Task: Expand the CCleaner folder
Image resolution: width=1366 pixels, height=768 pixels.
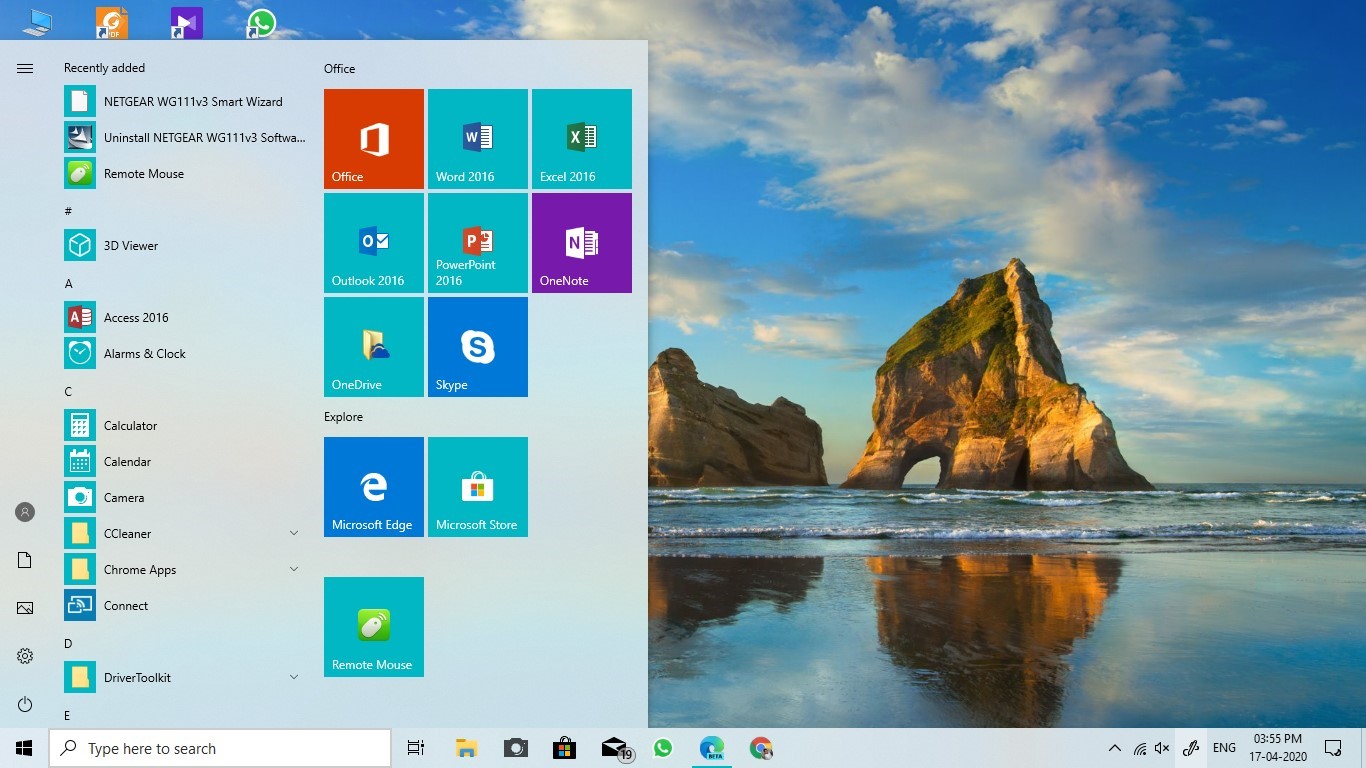Action: click(x=185, y=534)
